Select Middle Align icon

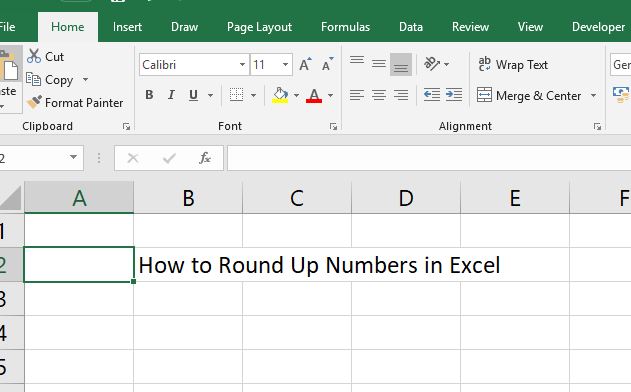pos(379,64)
